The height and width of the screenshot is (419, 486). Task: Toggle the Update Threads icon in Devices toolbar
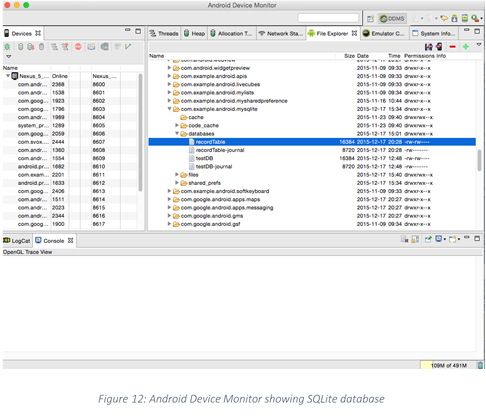point(54,47)
